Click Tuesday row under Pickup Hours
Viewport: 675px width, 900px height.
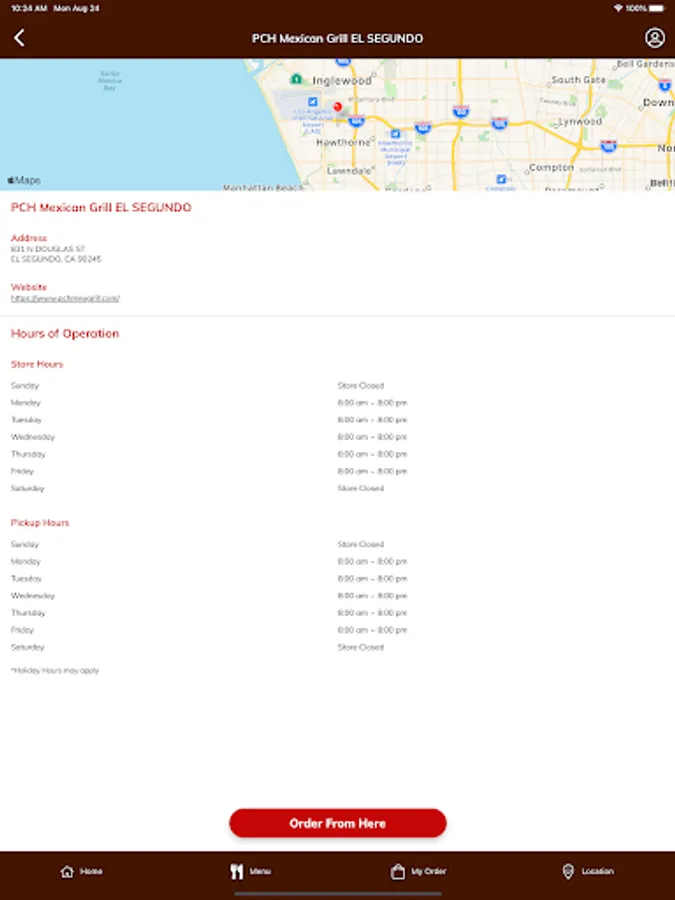pyautogui.click(x=338, y=579)
